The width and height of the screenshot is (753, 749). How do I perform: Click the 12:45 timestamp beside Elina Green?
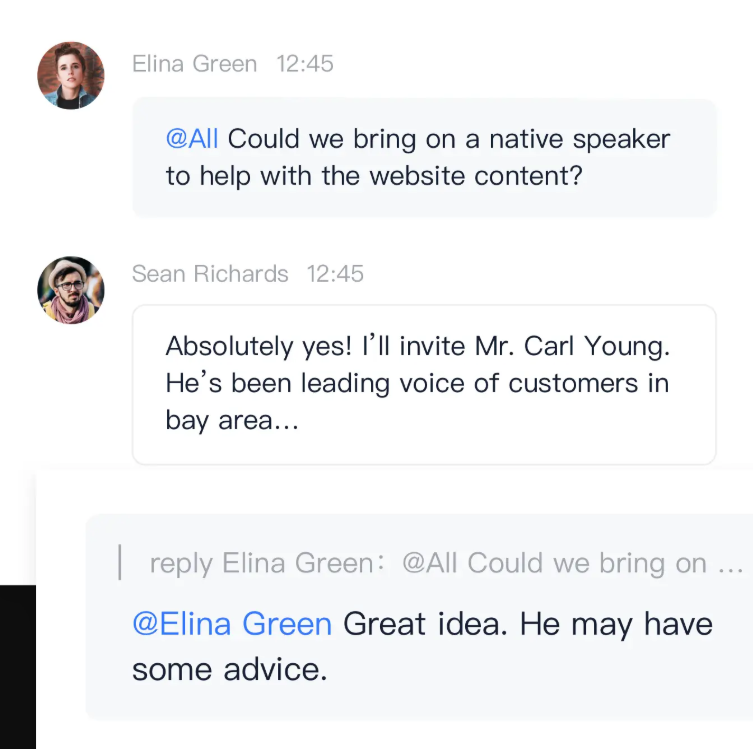click(305, 64)
